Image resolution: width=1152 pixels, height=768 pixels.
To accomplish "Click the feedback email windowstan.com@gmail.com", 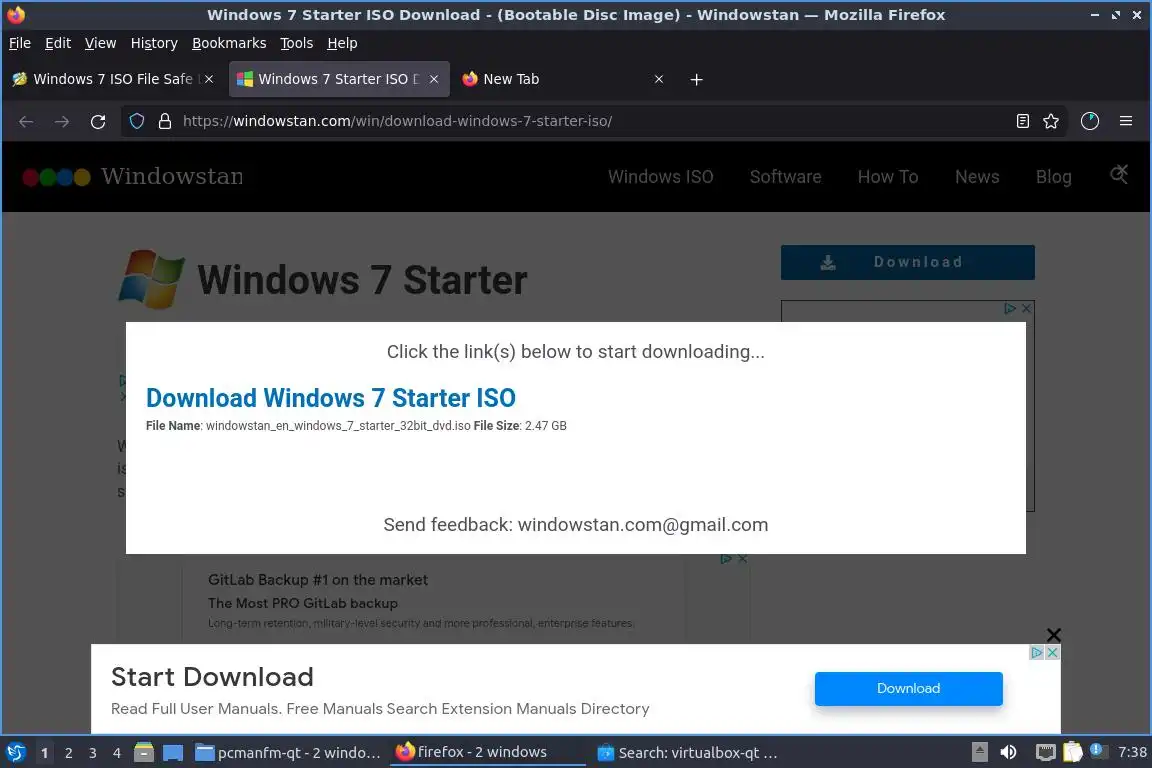I will coord(643,525).
